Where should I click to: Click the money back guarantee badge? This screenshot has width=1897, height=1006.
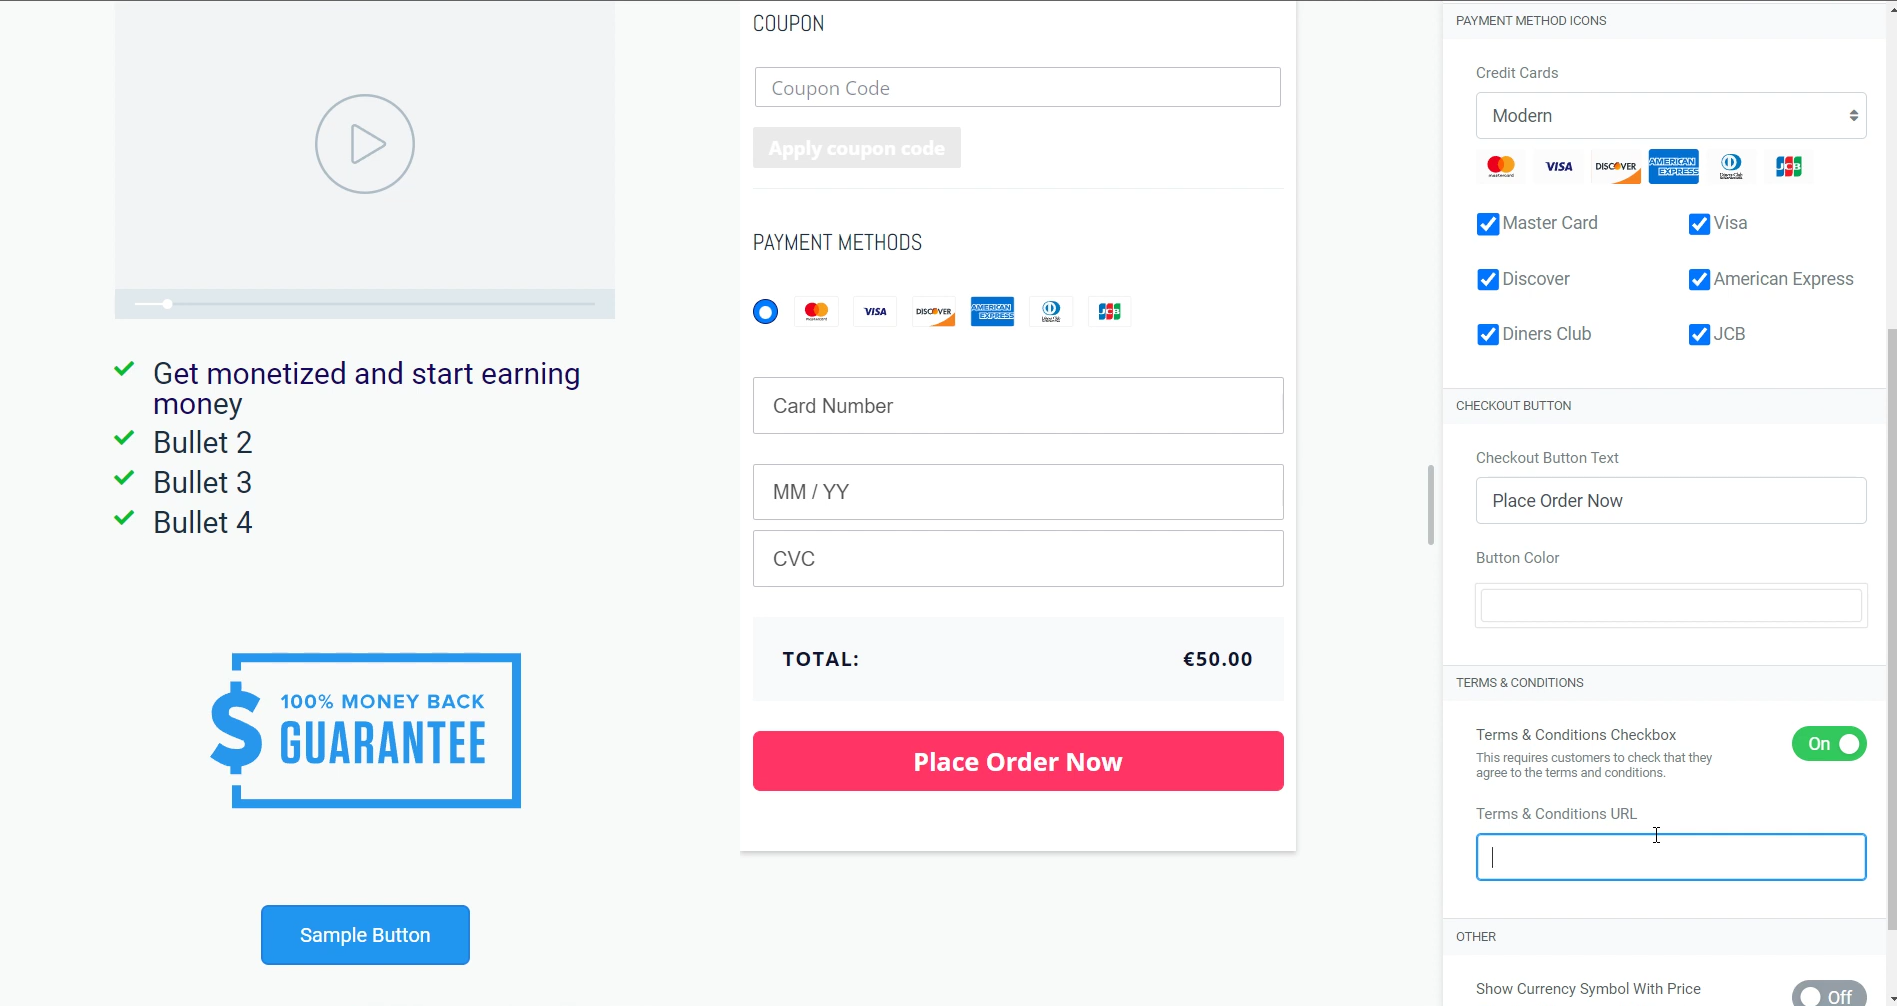[365, 730]
